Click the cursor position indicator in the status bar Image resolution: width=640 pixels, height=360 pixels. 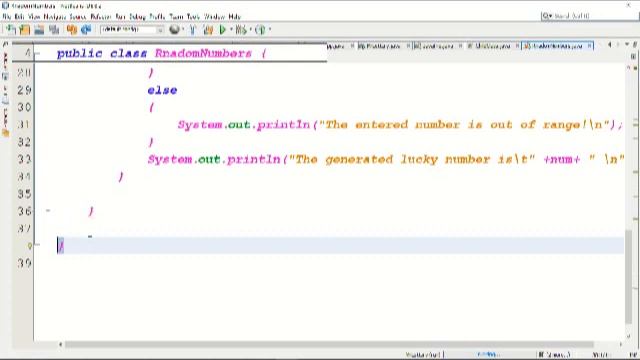point(600,355)
